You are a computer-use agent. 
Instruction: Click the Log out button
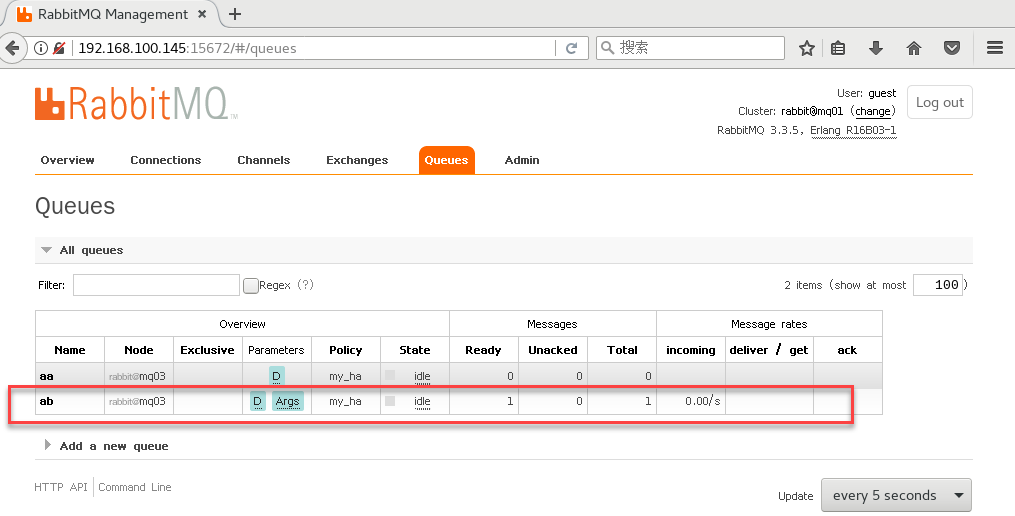tap(939, 102)
